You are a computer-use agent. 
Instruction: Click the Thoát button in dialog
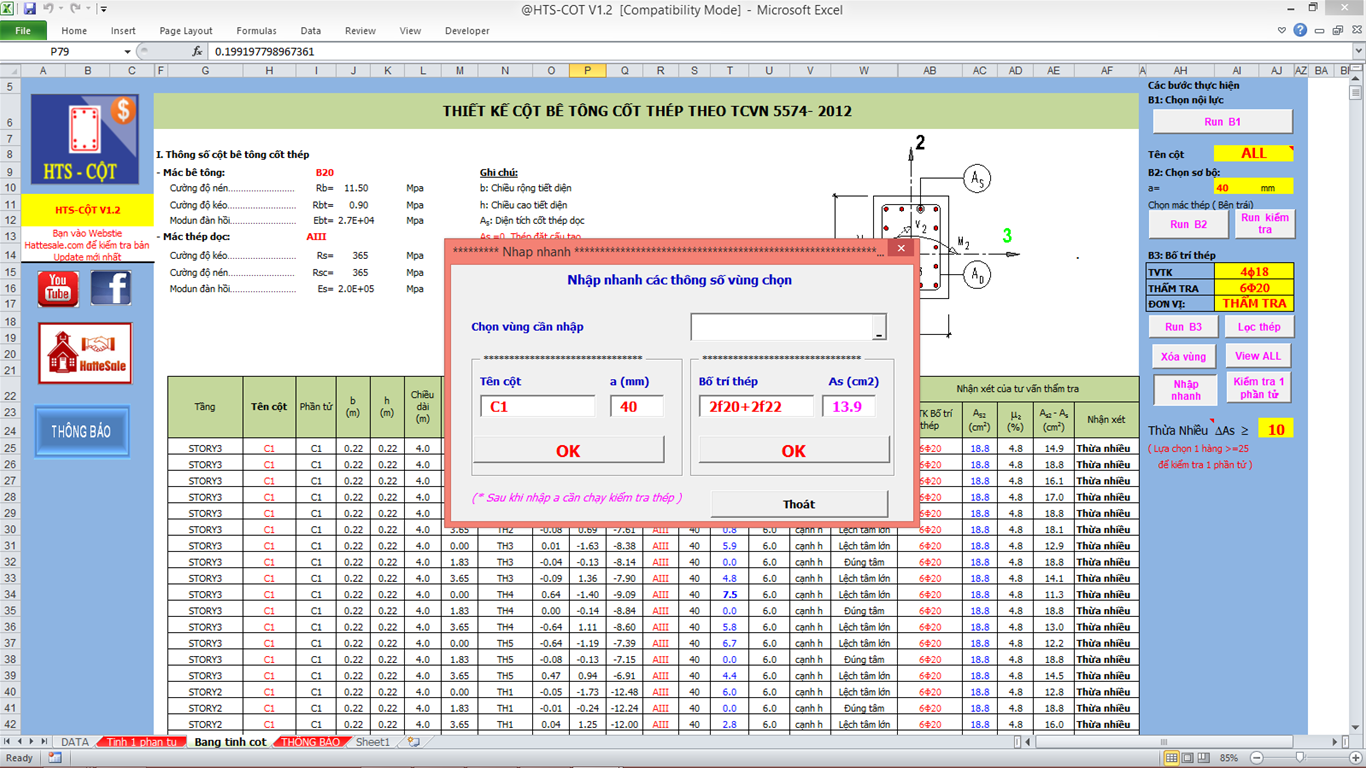pyautogui.click(x=799, y=504)
